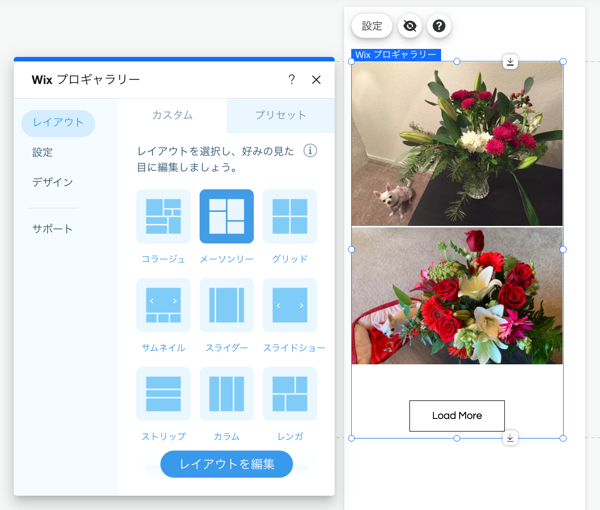The height and width of the screenshot is (510, 600).
Task: Click the Wix プロギャラリー panel title
Action: click(x=86, y=80)
